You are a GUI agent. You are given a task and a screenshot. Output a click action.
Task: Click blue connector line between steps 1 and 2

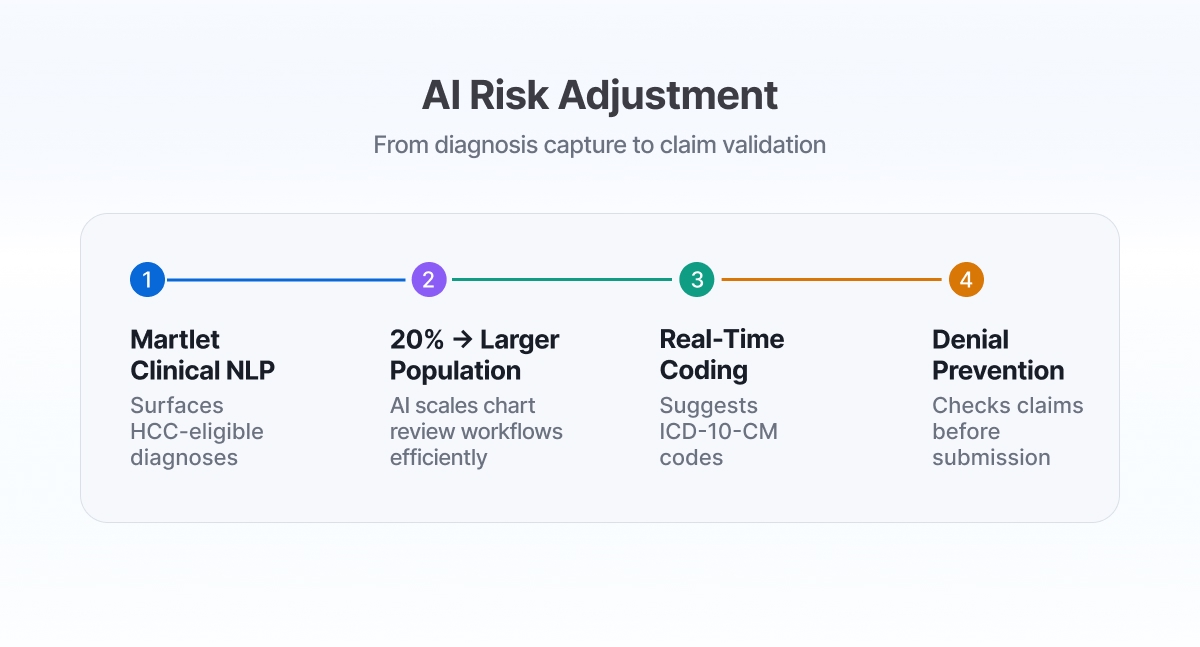click(286, 280)
